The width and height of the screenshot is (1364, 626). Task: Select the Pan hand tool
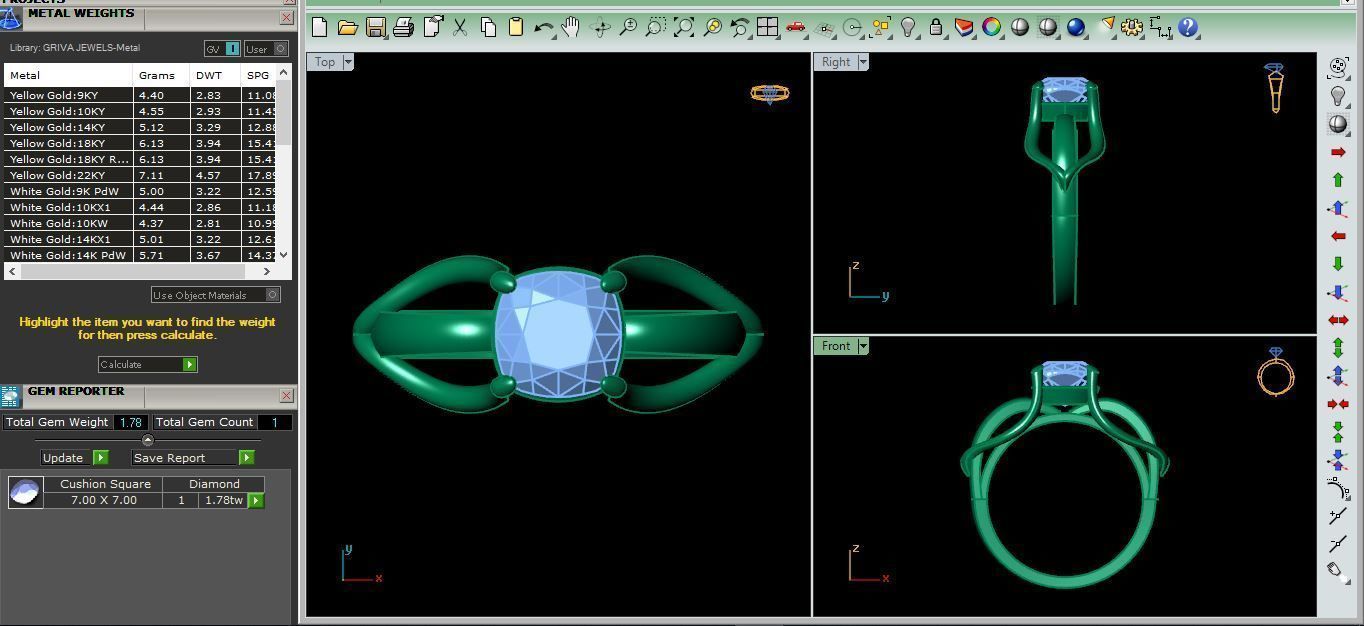(571, 28)
